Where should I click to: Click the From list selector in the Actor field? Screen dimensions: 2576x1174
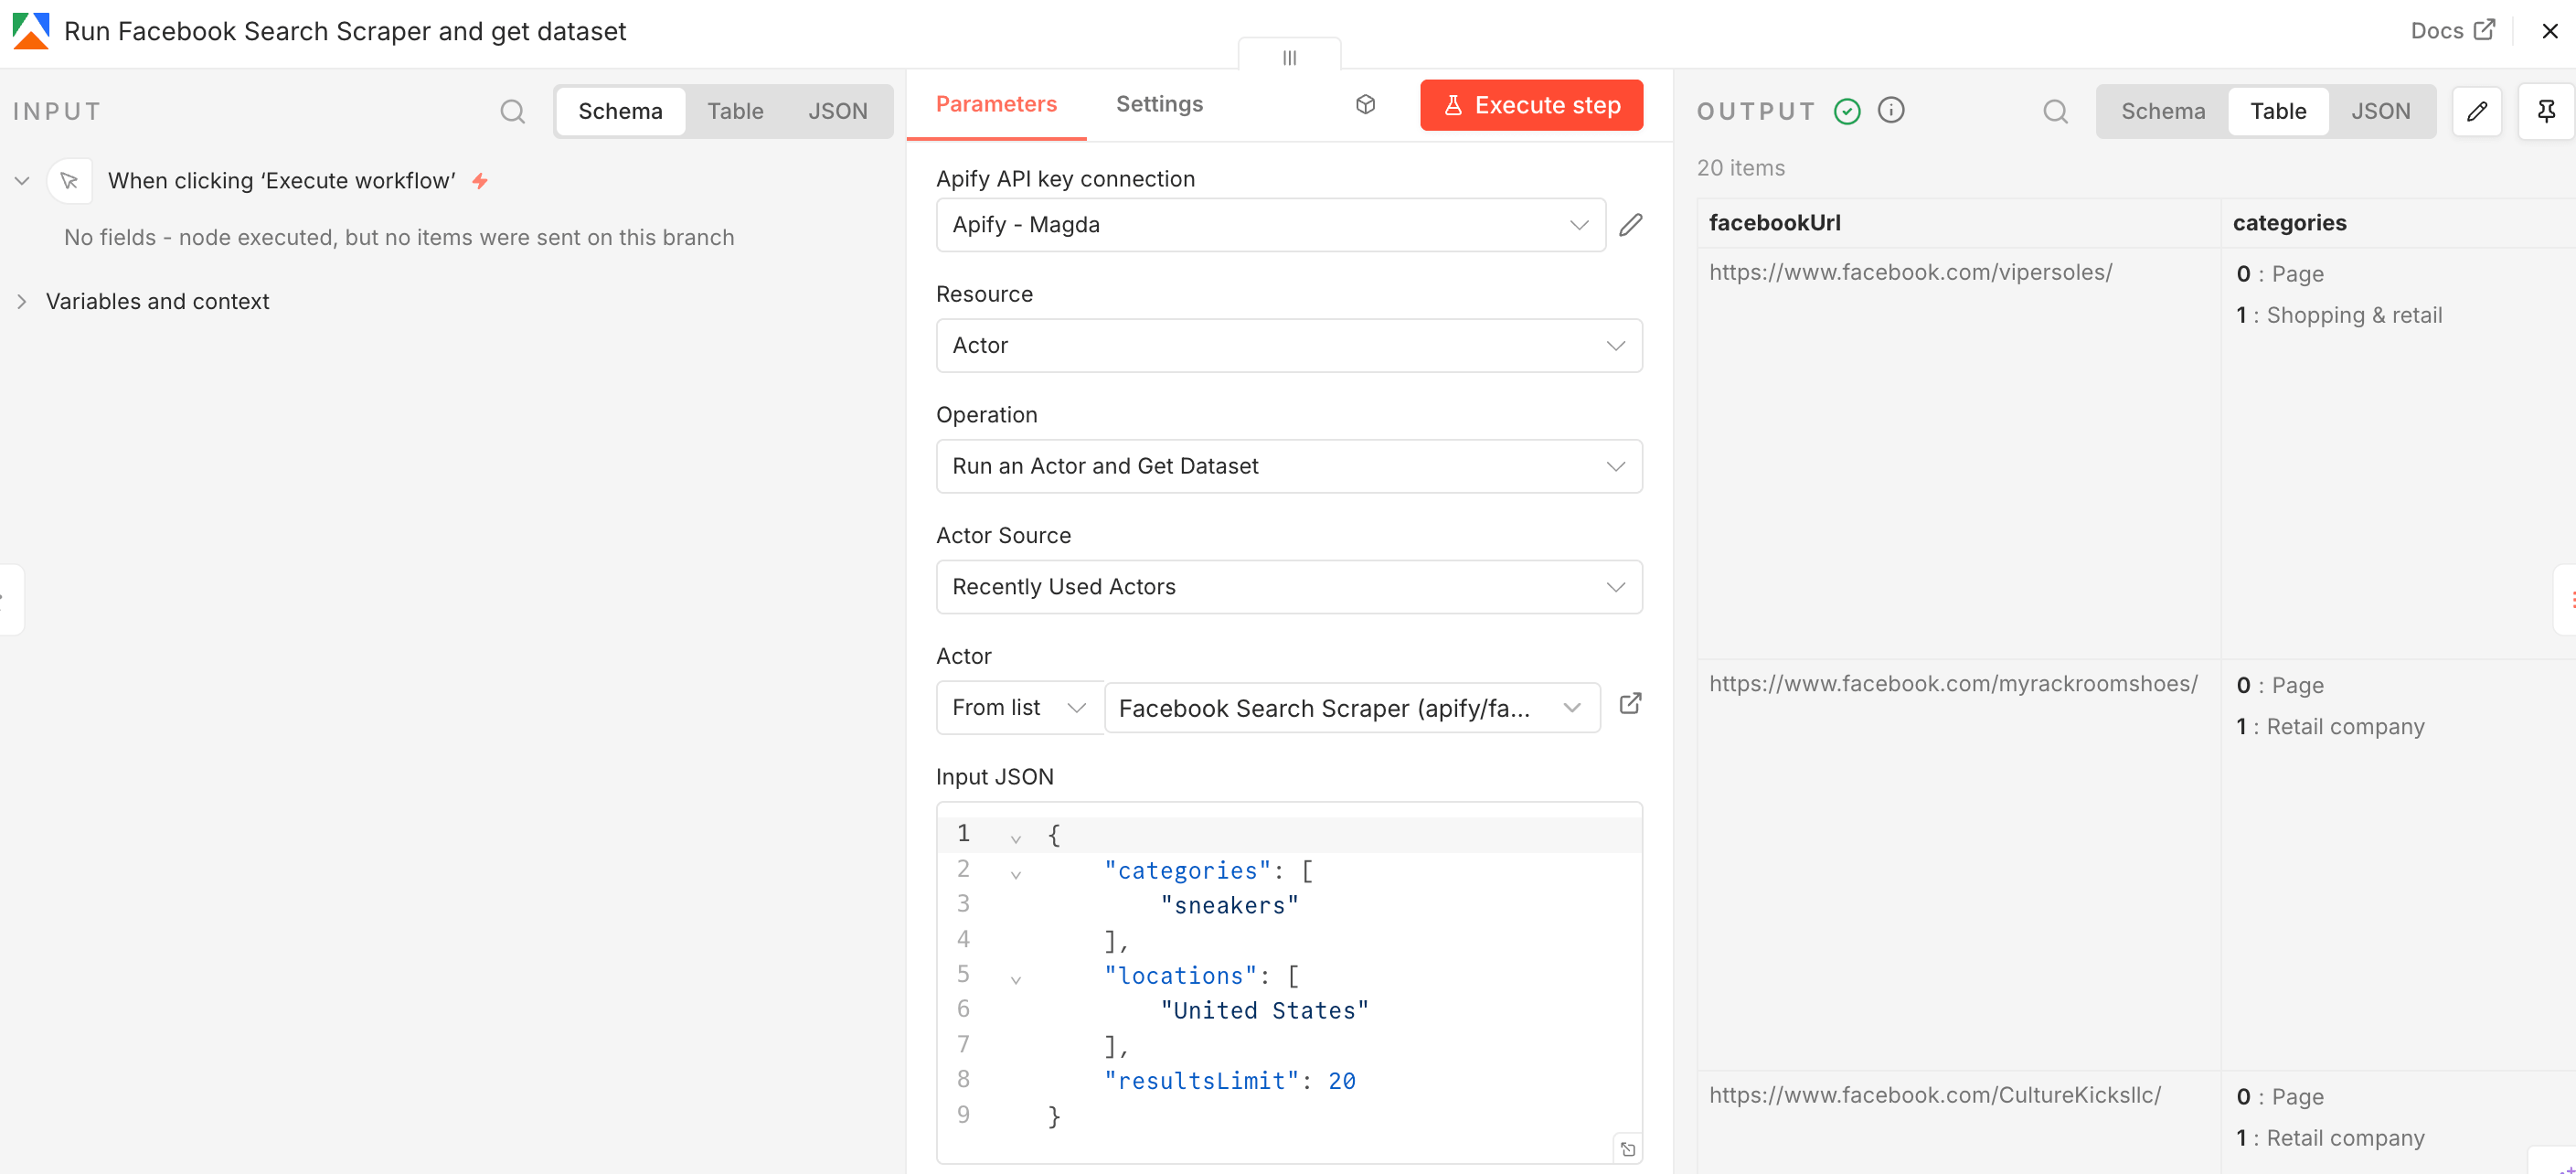(x=1018, y=707)
